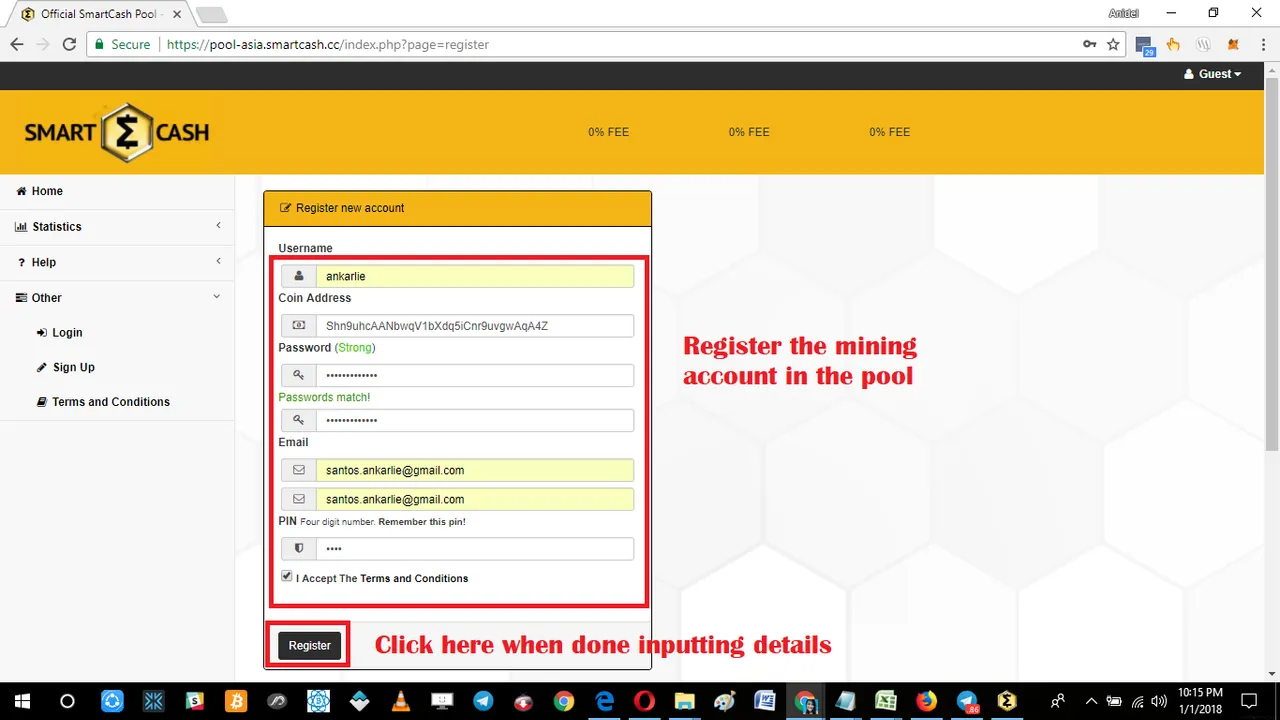Open the Windows notification center
The width and height of the screenshot is (1280, 720).
[x=1248, y=701]
